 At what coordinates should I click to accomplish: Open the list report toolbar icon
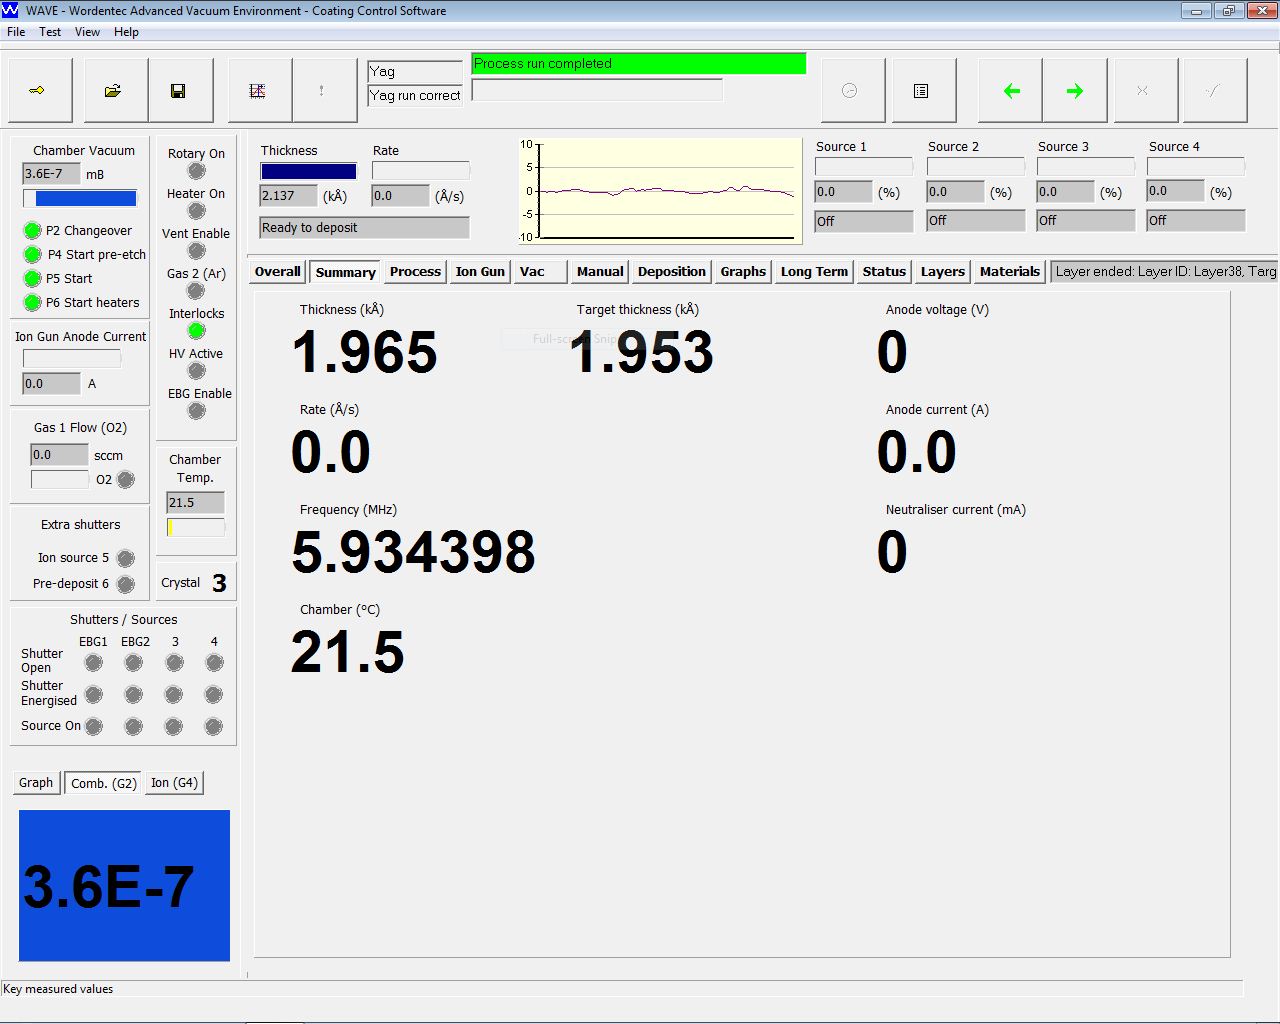(x=921, y=91)
